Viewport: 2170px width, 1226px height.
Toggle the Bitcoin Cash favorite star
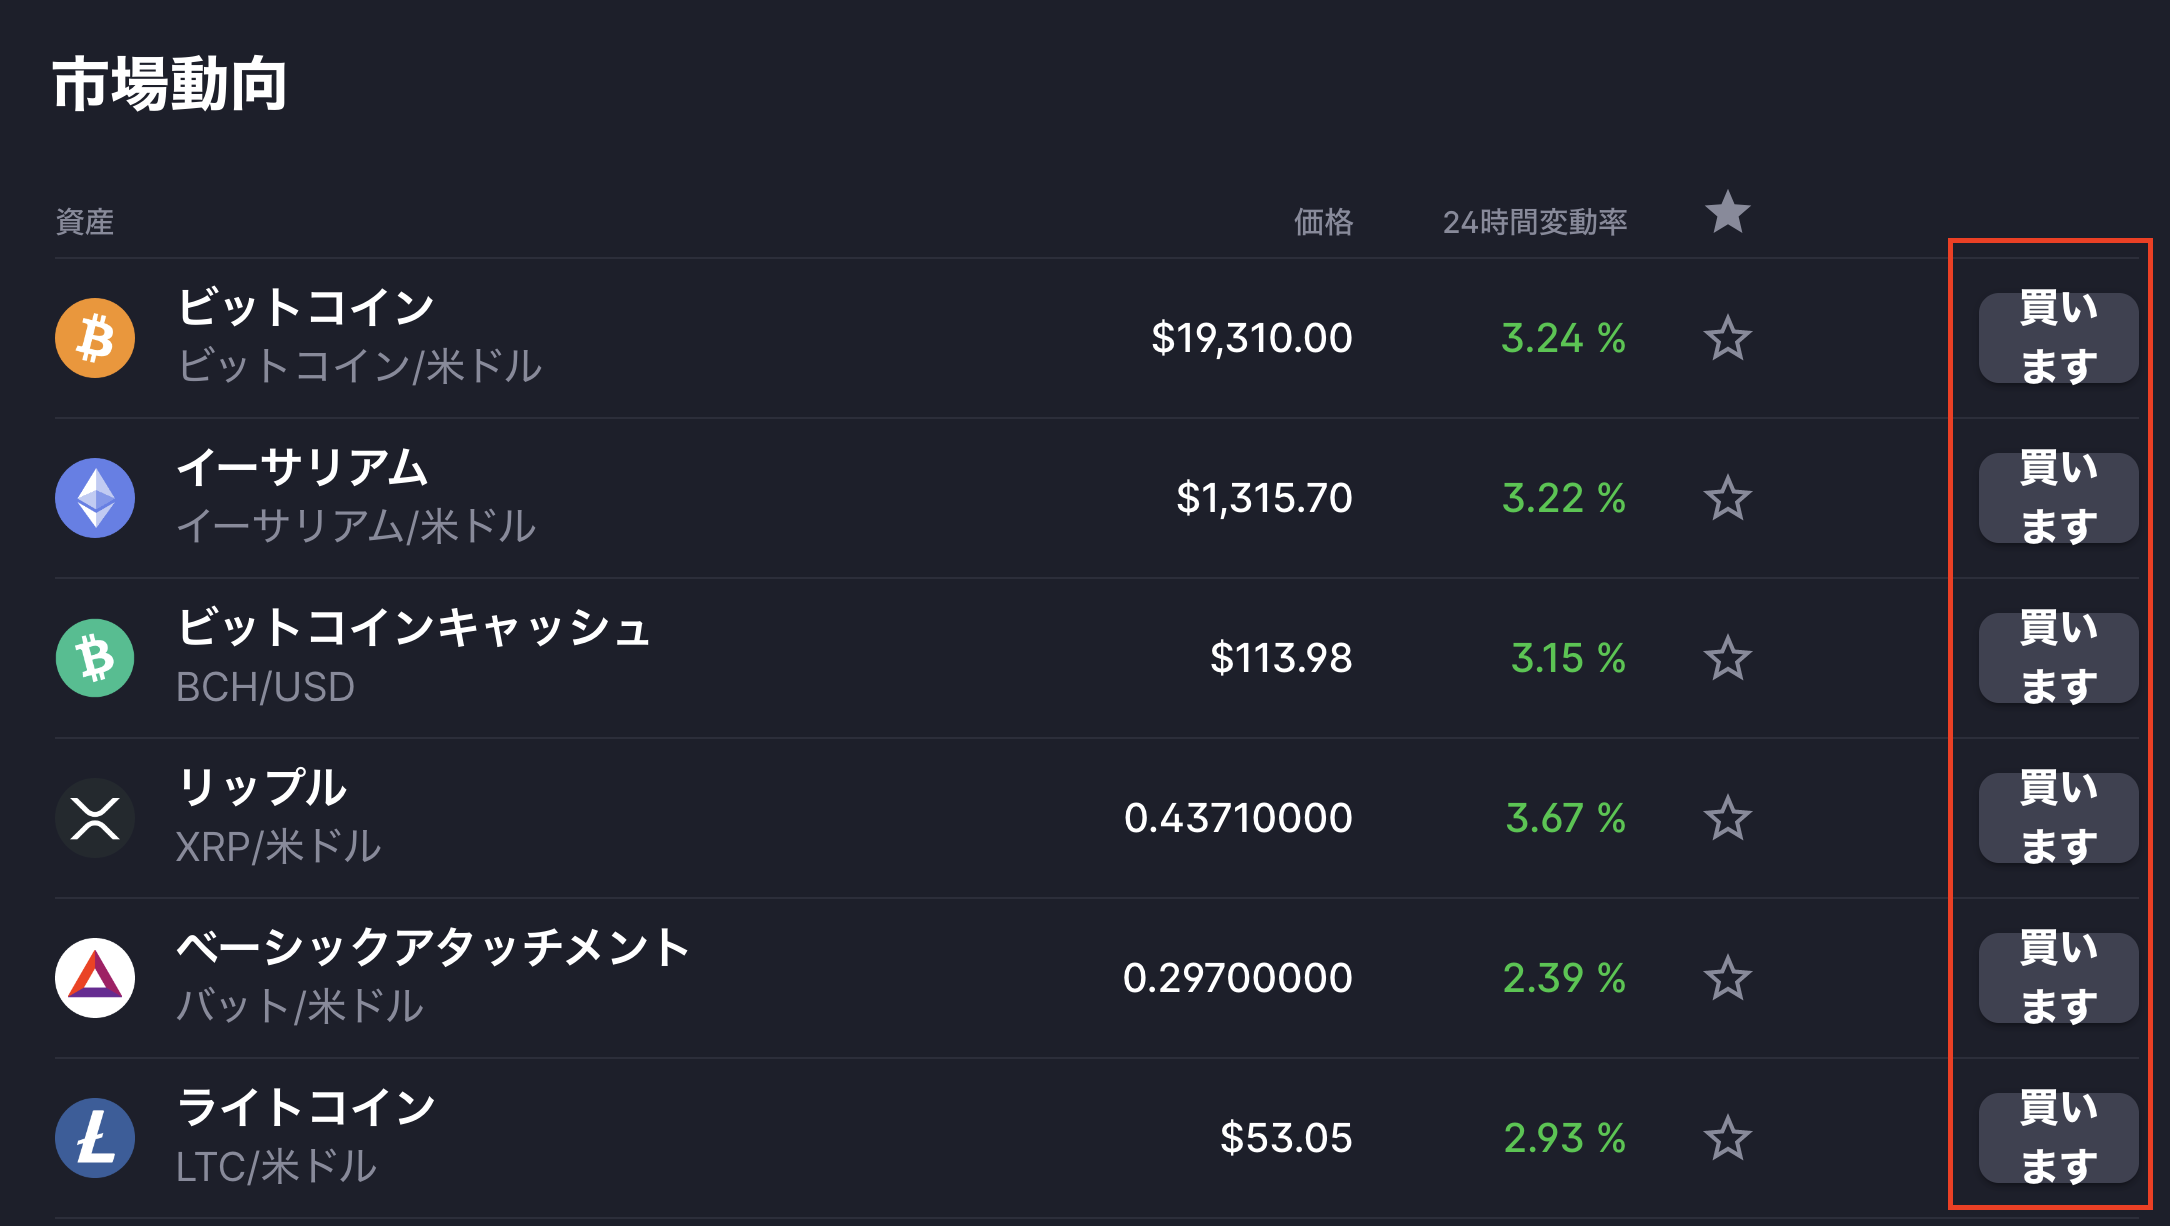click(1727, 658)
